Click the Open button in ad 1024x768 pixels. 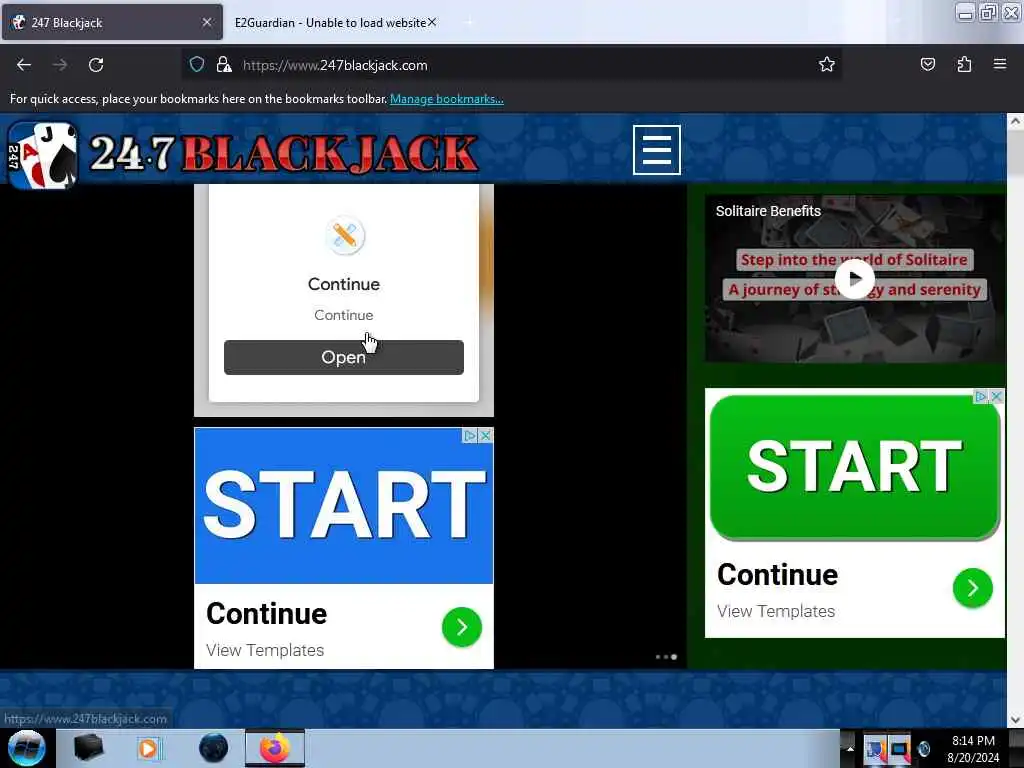(344, 357)
